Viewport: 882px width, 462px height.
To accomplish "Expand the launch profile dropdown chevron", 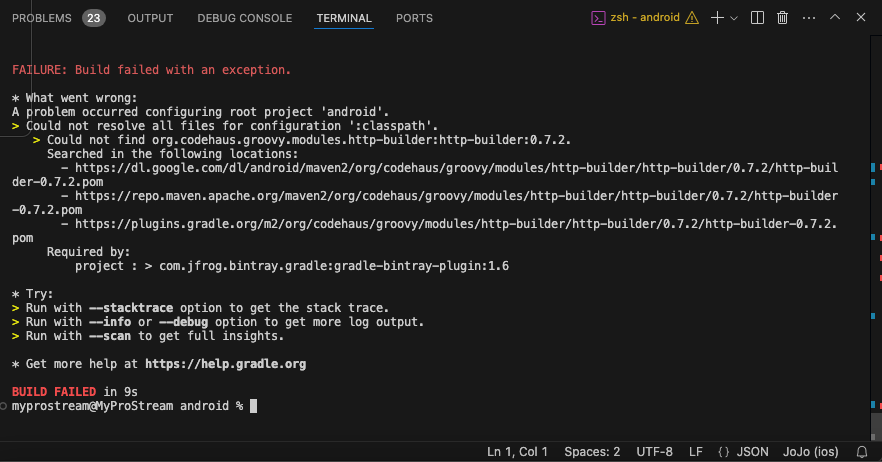I will (x=734, y=18).
